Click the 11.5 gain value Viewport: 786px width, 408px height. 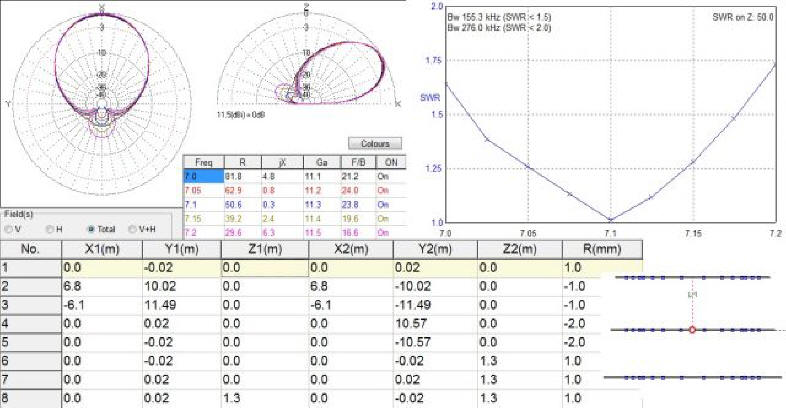point(311,233)
